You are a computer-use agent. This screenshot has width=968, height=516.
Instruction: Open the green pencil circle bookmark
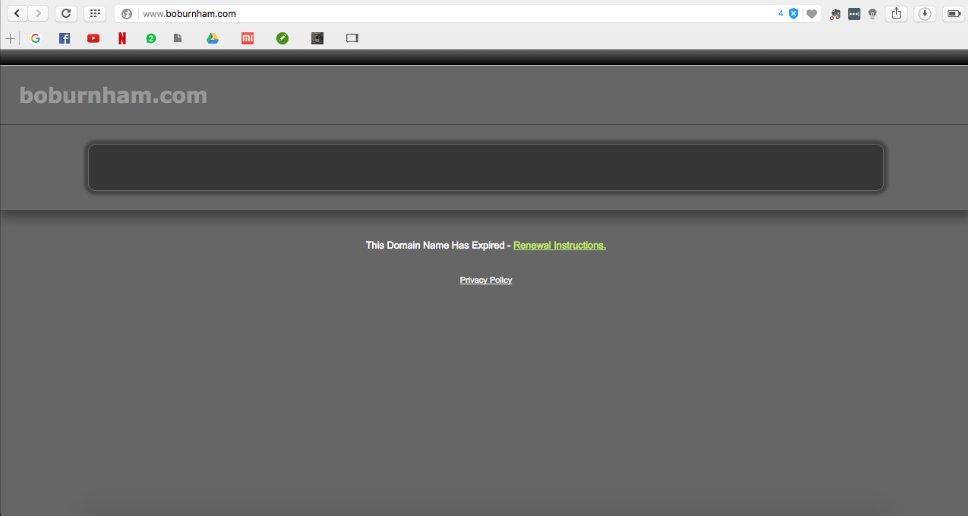coord(282,38)
